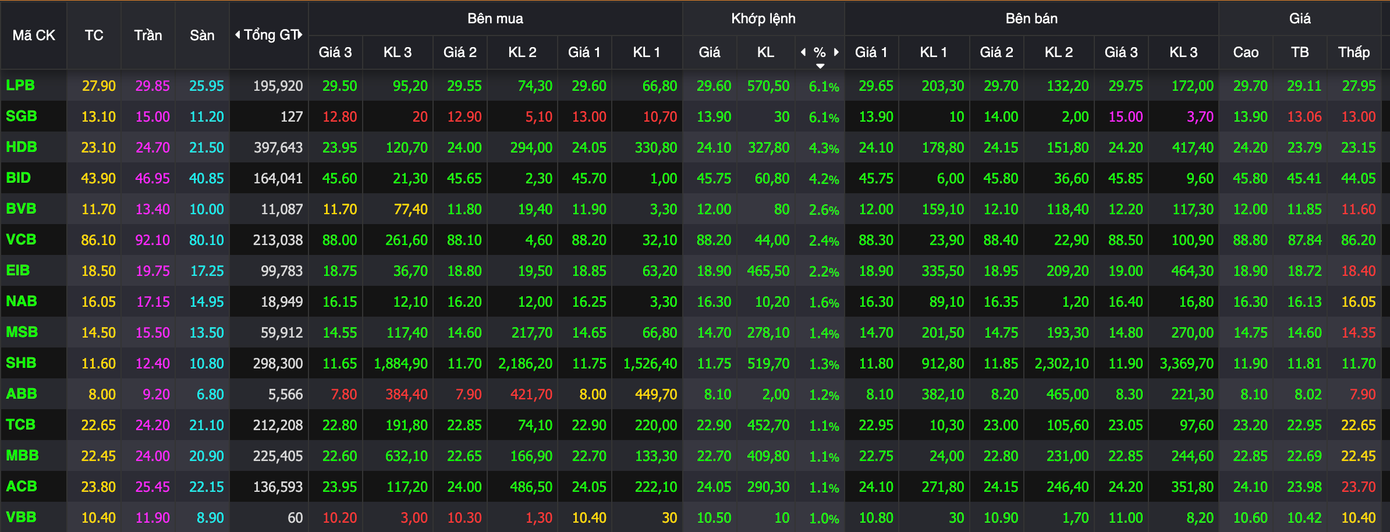This screenshot has width=1390, height=532.
Task: Open HDB stock ticker
Action: (x=21, y=147)
